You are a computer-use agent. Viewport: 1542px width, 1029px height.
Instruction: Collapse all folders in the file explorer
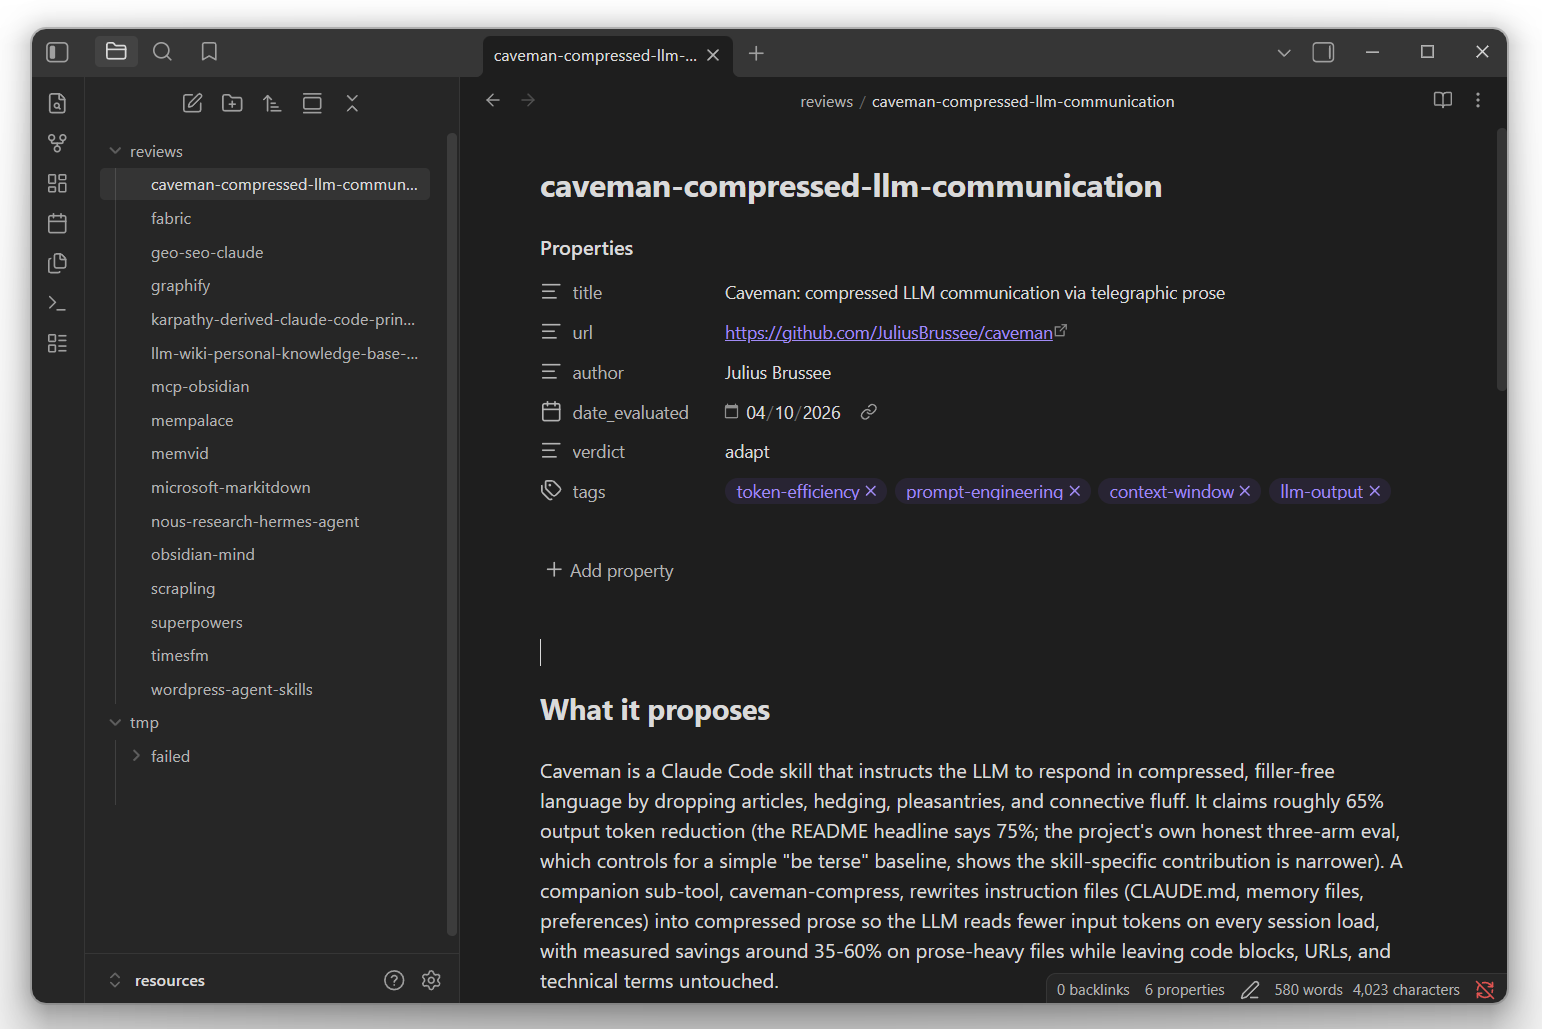(x=352, y=103)
